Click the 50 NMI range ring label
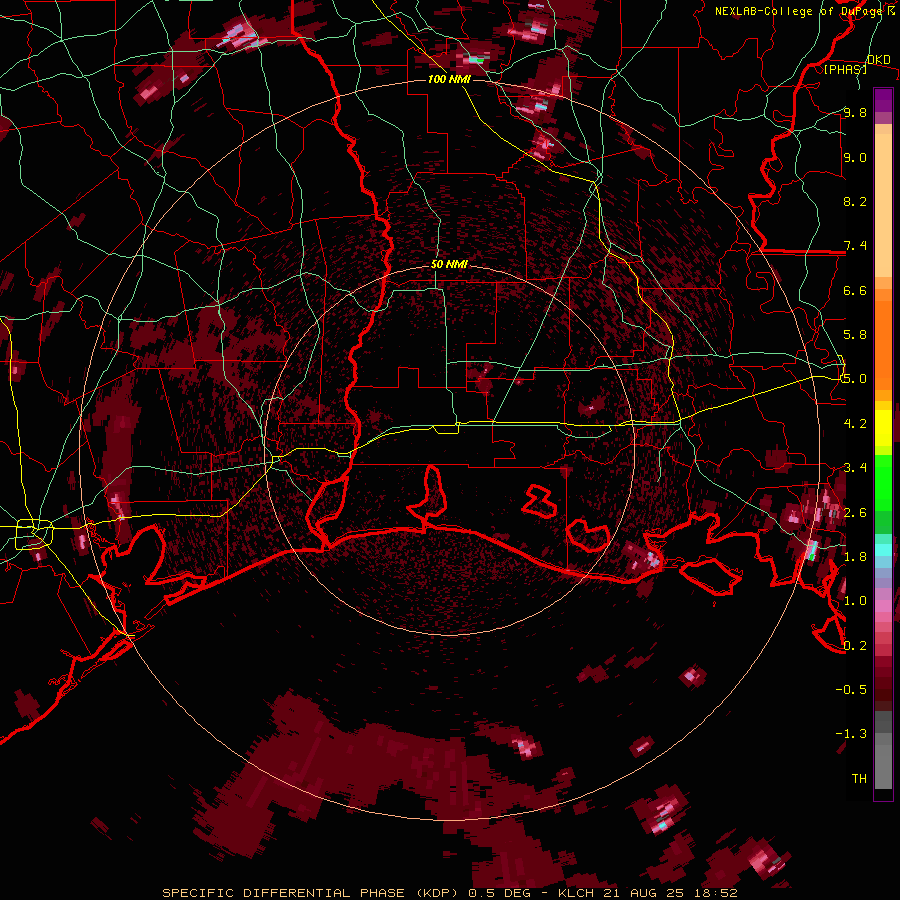The height and width of the screenshot is (900, 900). point(449,264)
